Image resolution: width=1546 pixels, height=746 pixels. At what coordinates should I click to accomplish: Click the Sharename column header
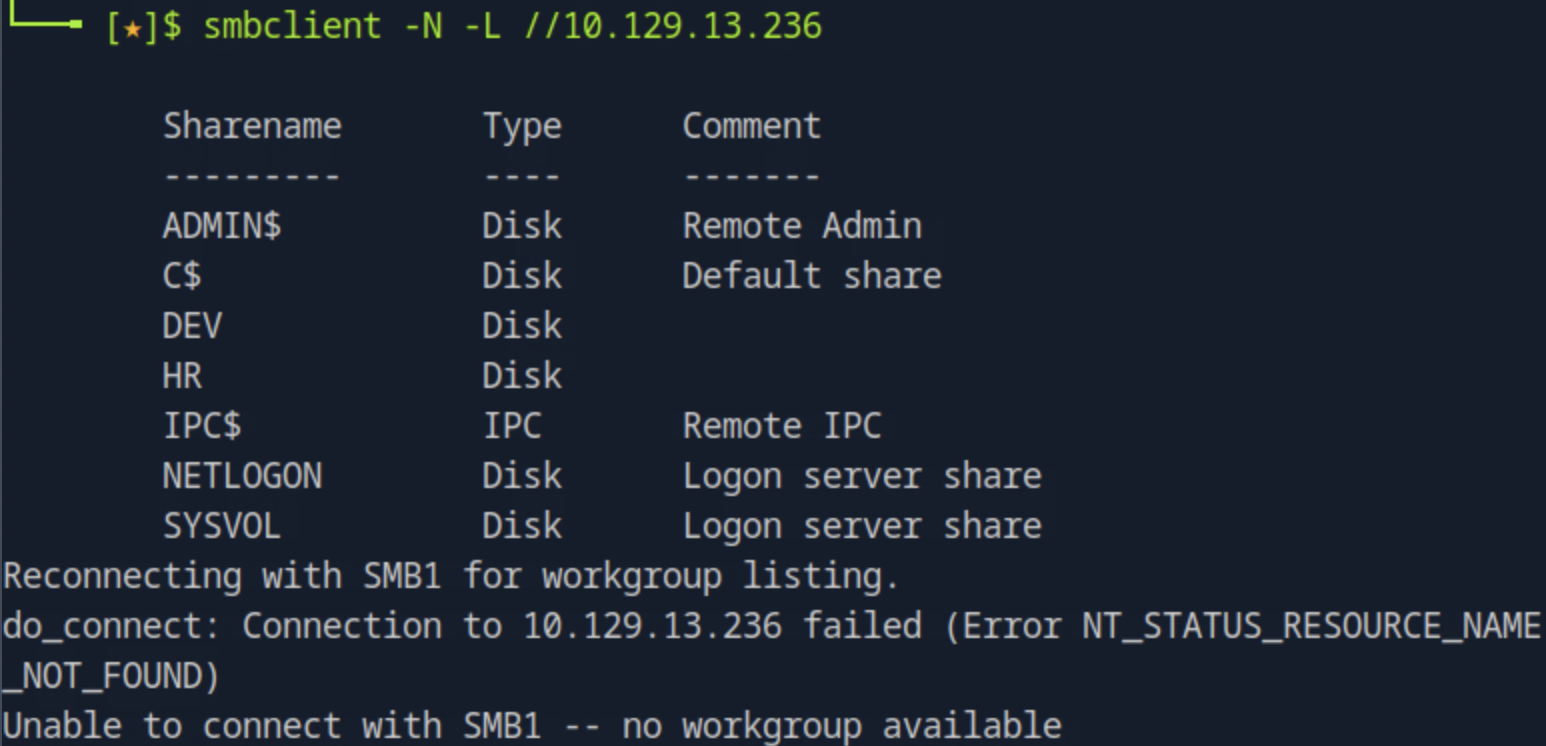pos(252,126)
